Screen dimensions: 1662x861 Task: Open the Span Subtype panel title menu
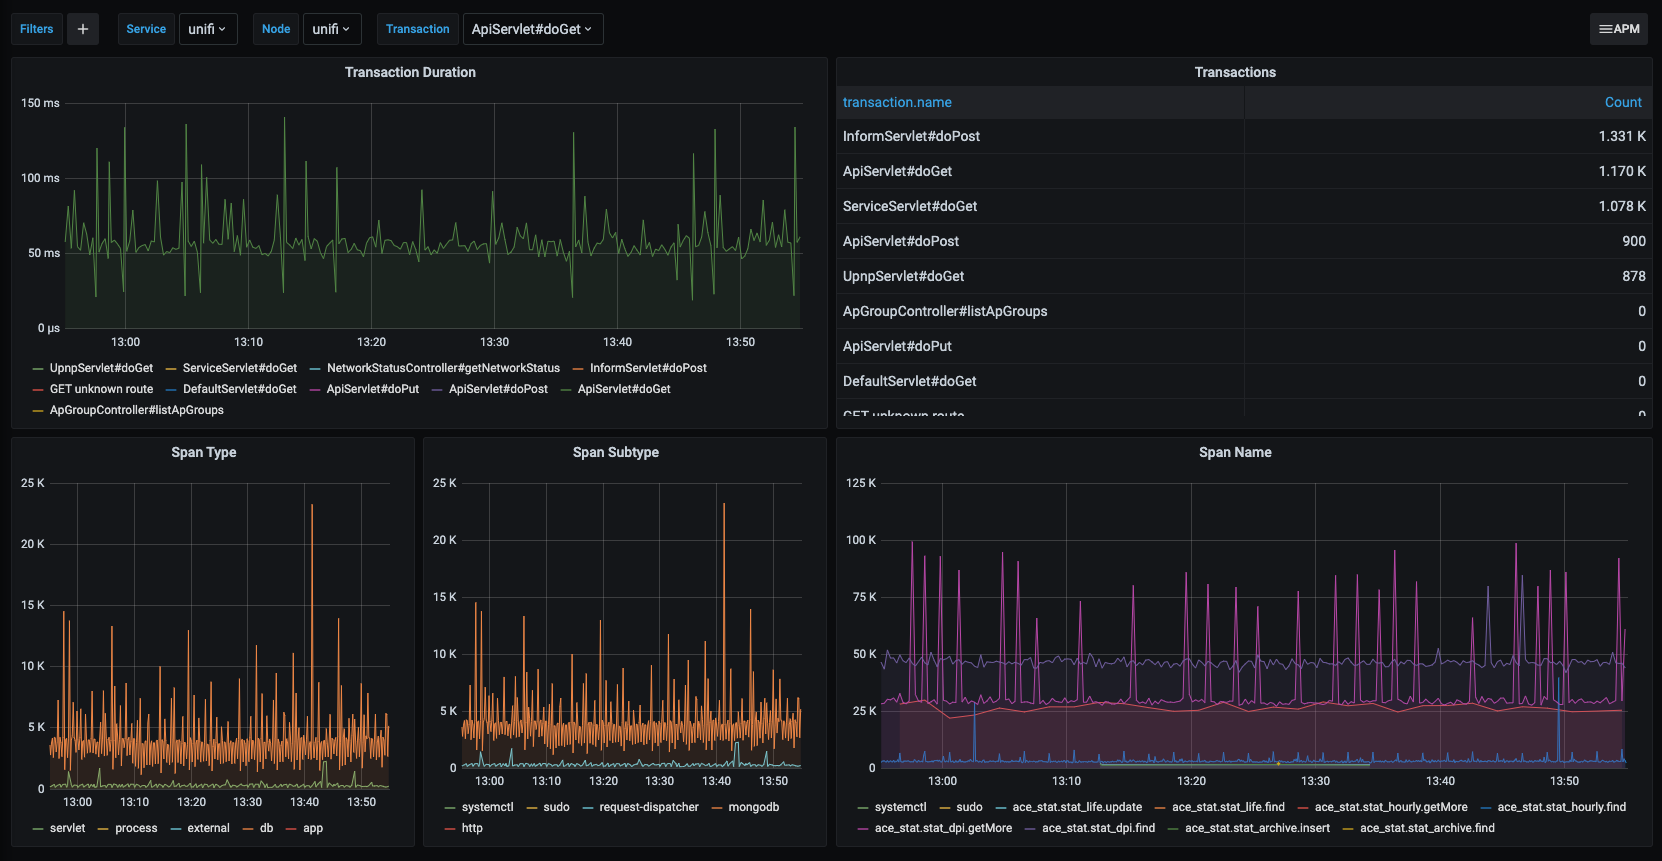616,452
